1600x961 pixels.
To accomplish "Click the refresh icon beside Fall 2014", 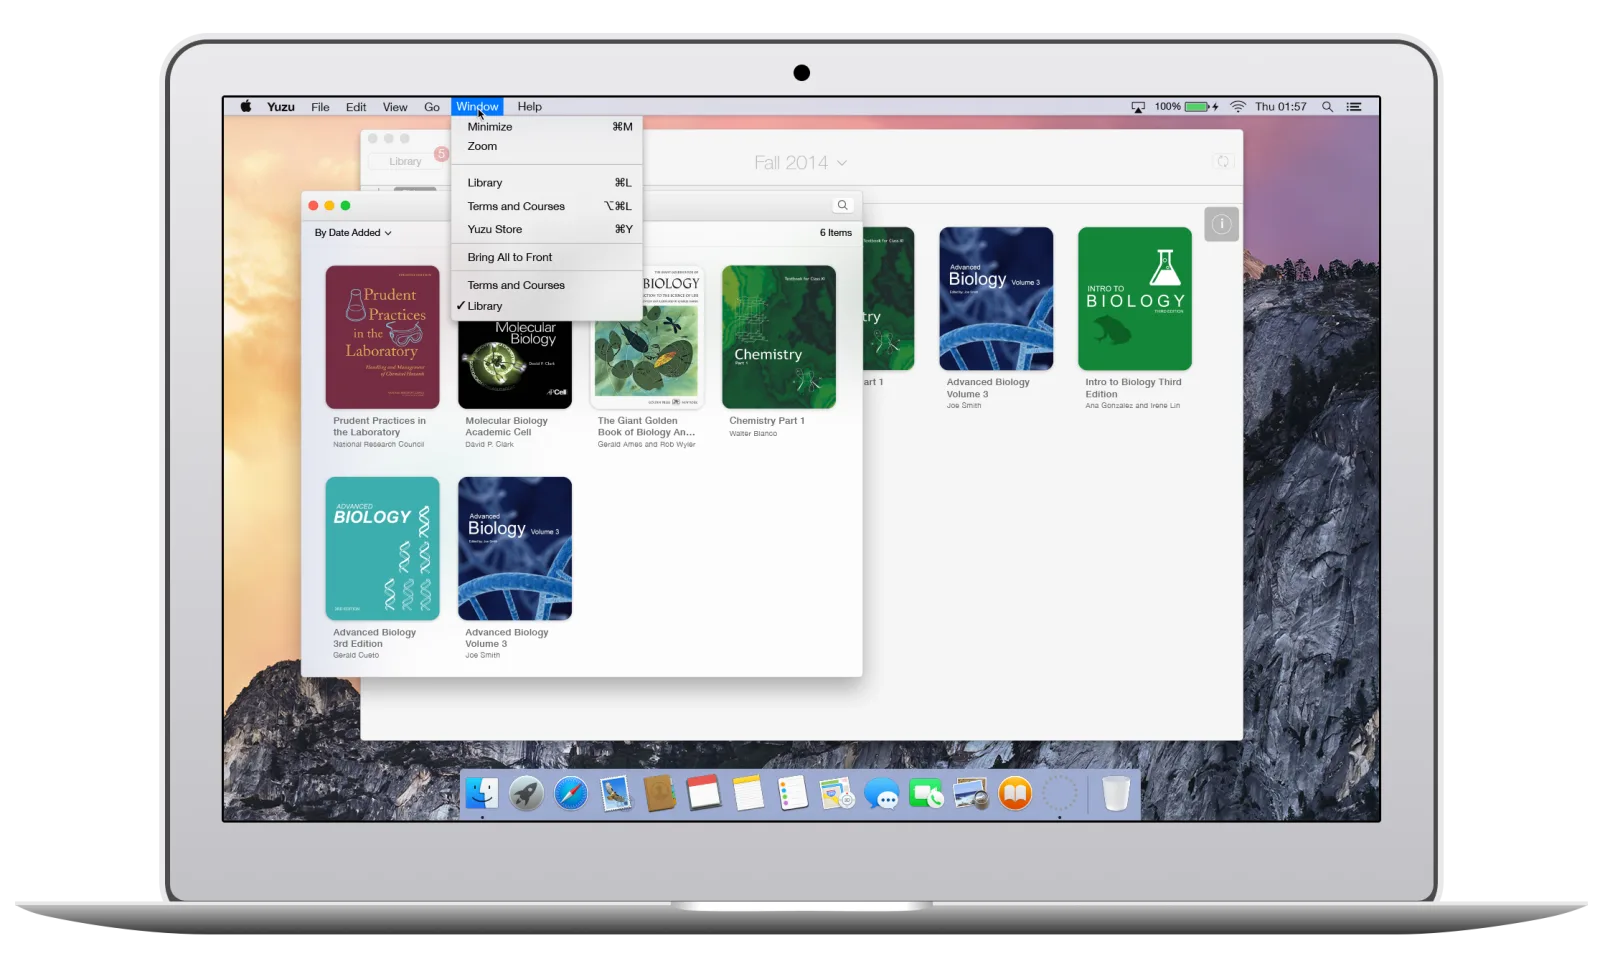I will (x=1223, y=161).
